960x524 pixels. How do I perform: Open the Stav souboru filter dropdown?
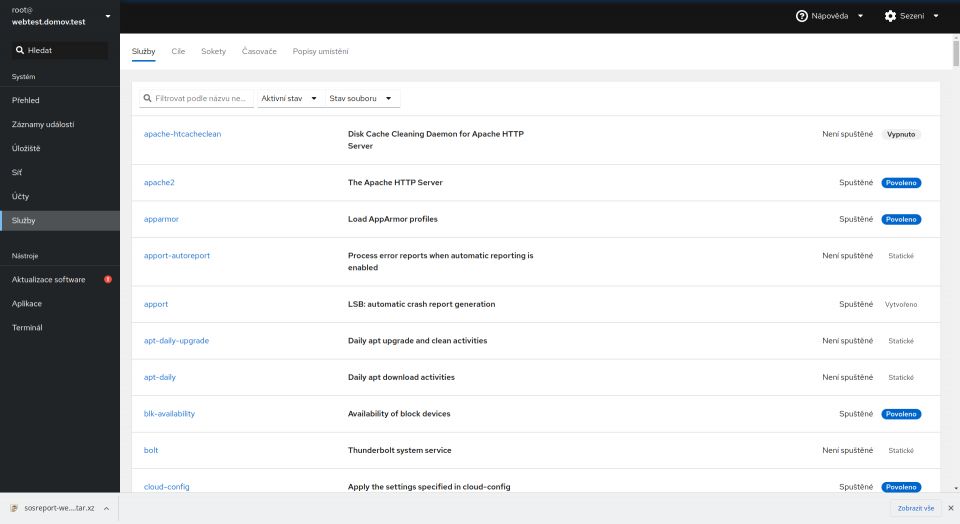(361, 98)
